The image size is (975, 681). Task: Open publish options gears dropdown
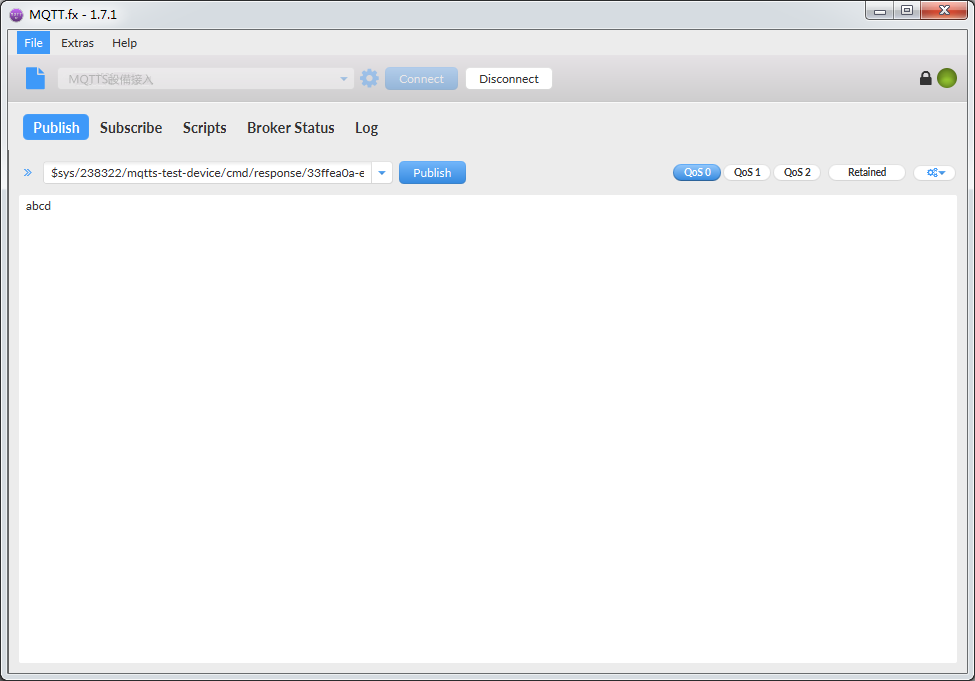point(935,173)
